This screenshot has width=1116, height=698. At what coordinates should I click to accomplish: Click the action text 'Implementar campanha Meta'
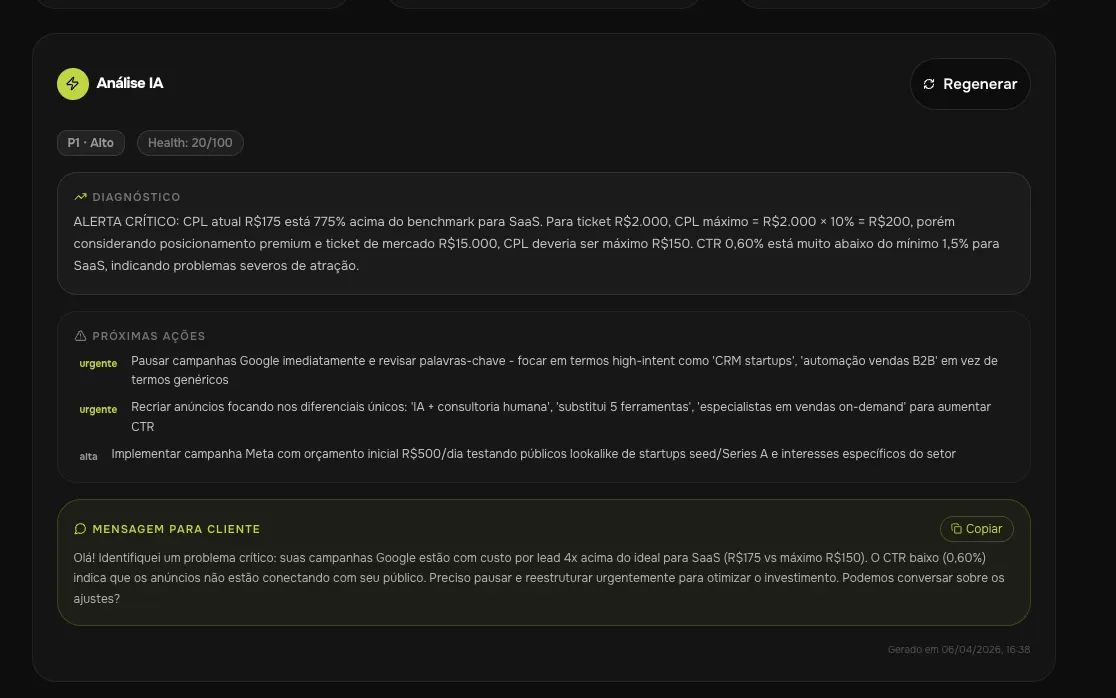click(534, 454)
